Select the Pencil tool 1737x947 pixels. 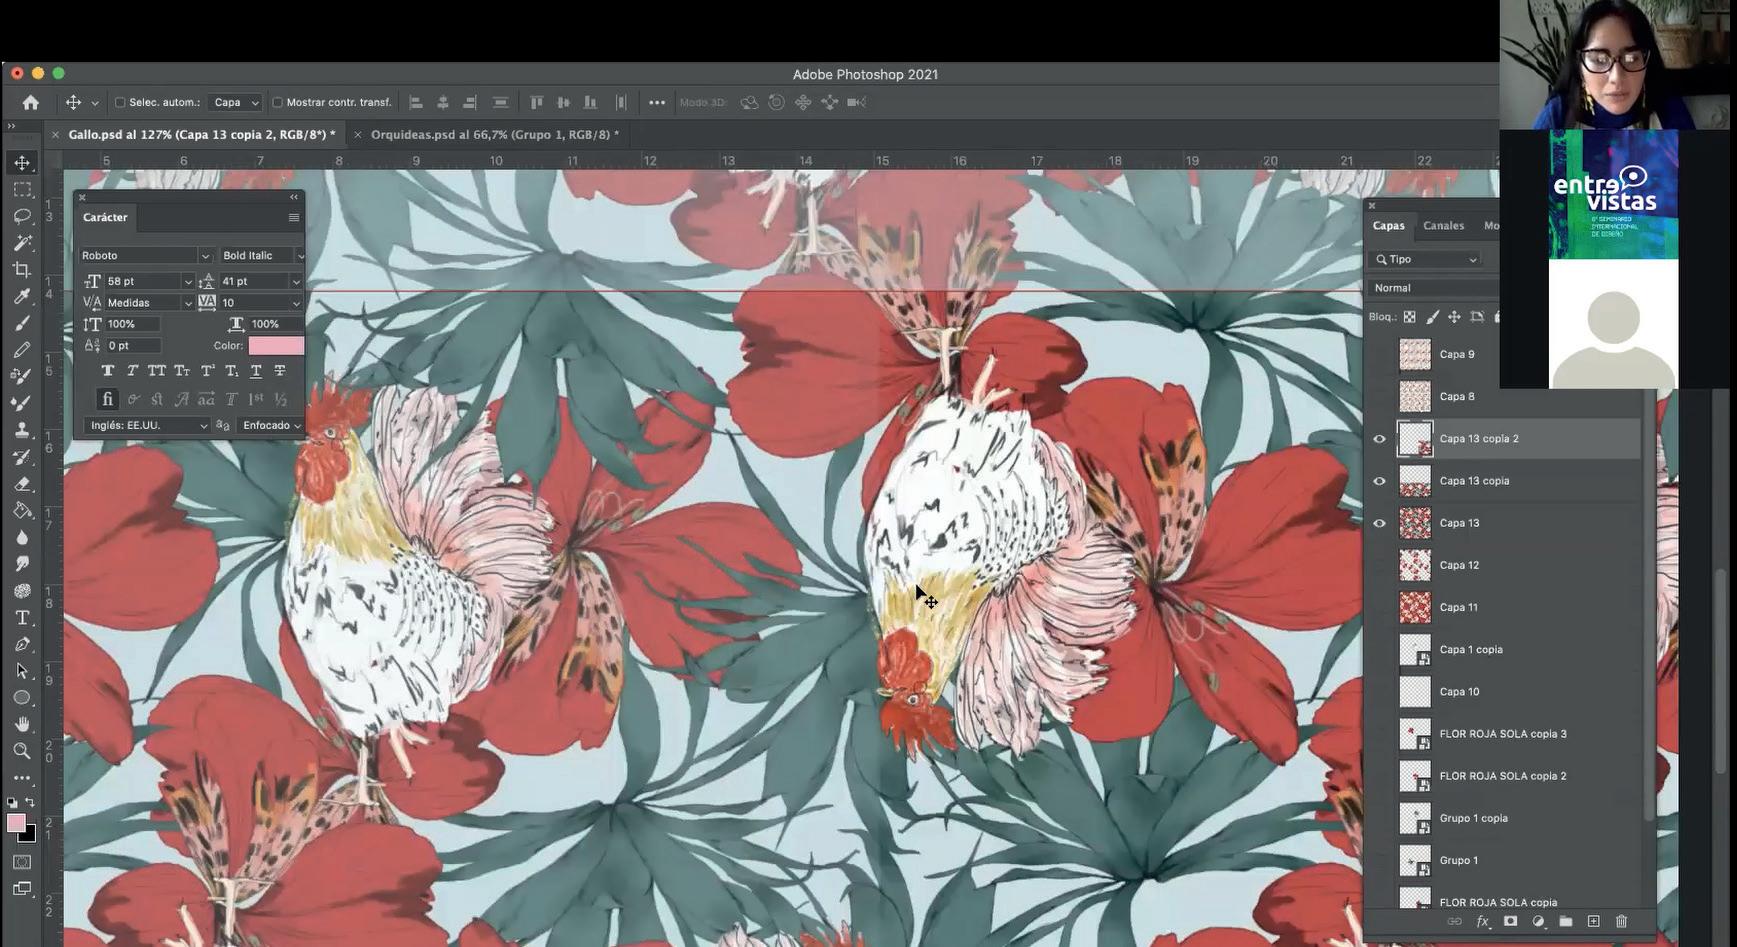(x=22, y=350)
